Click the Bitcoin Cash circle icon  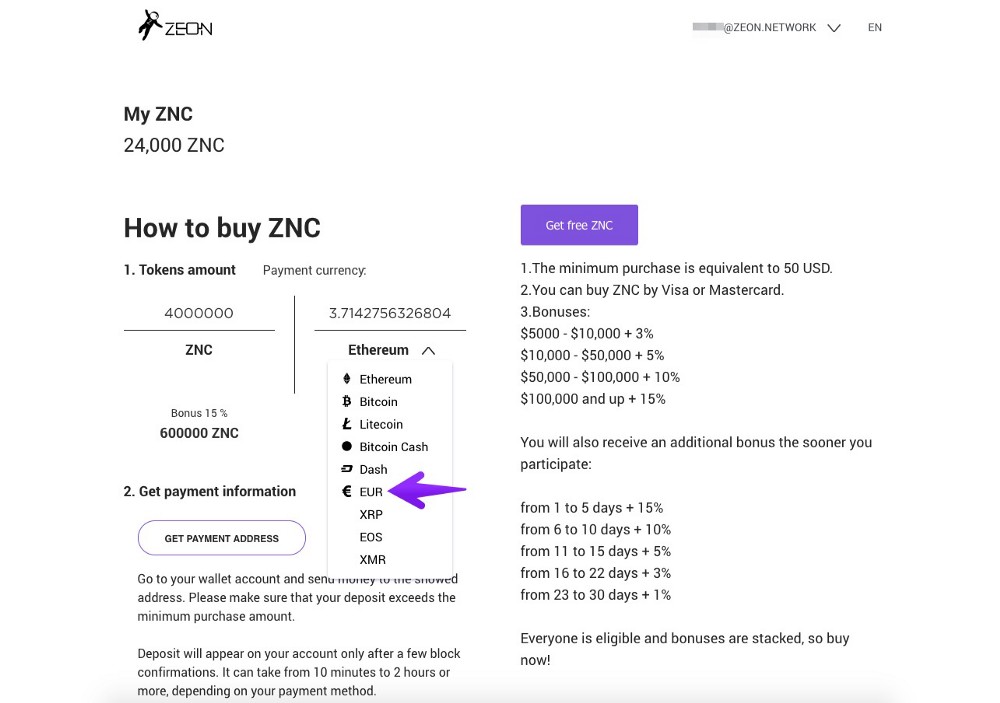[347, 447]
